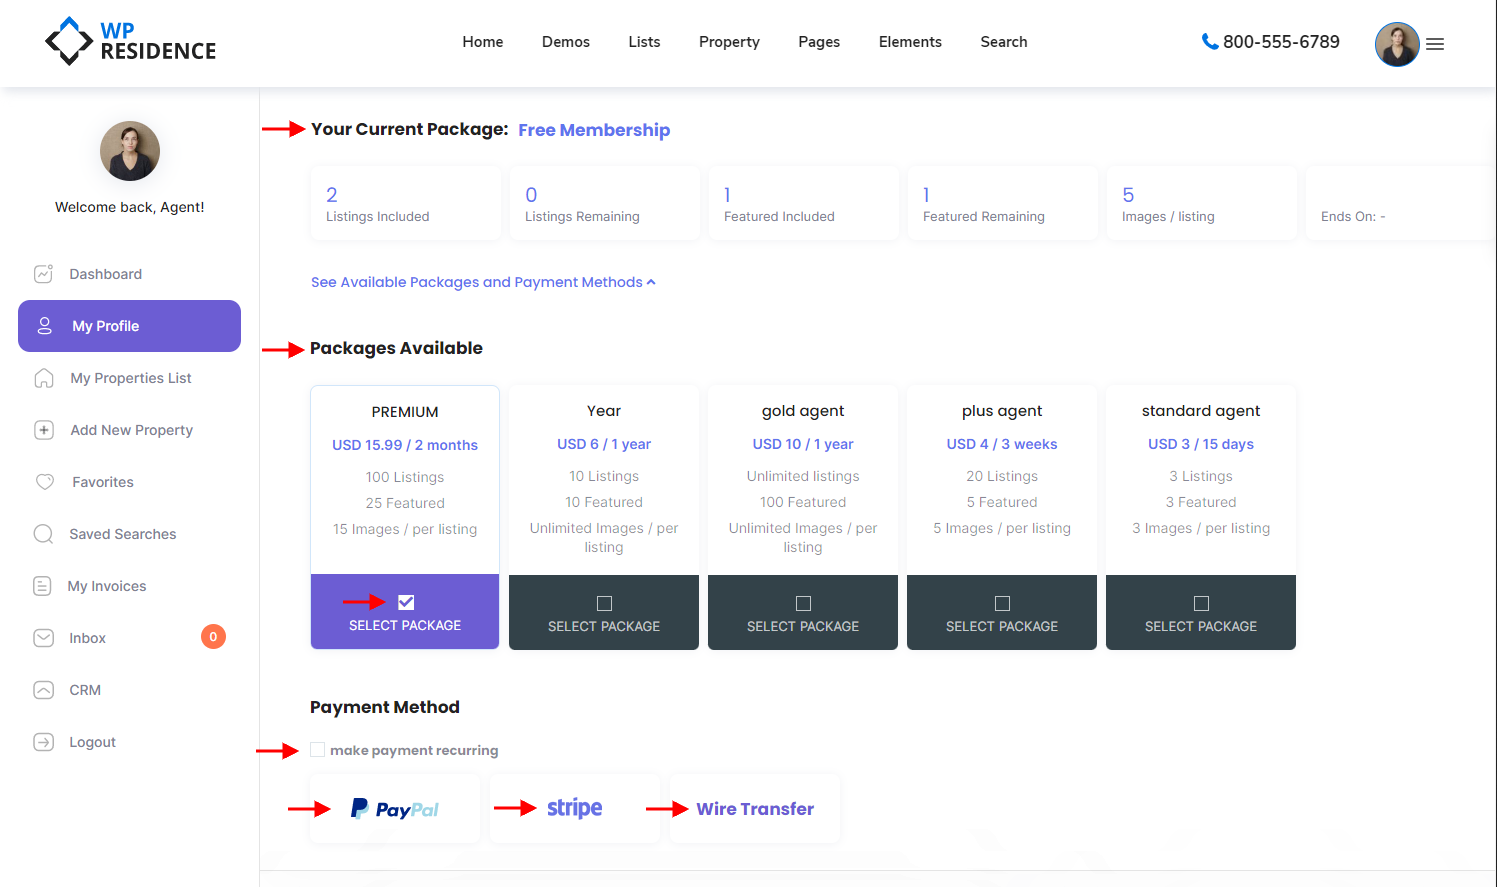Open the Lists menu
The width and height of the screenshot is (1497, 887).
click(644, 42)
